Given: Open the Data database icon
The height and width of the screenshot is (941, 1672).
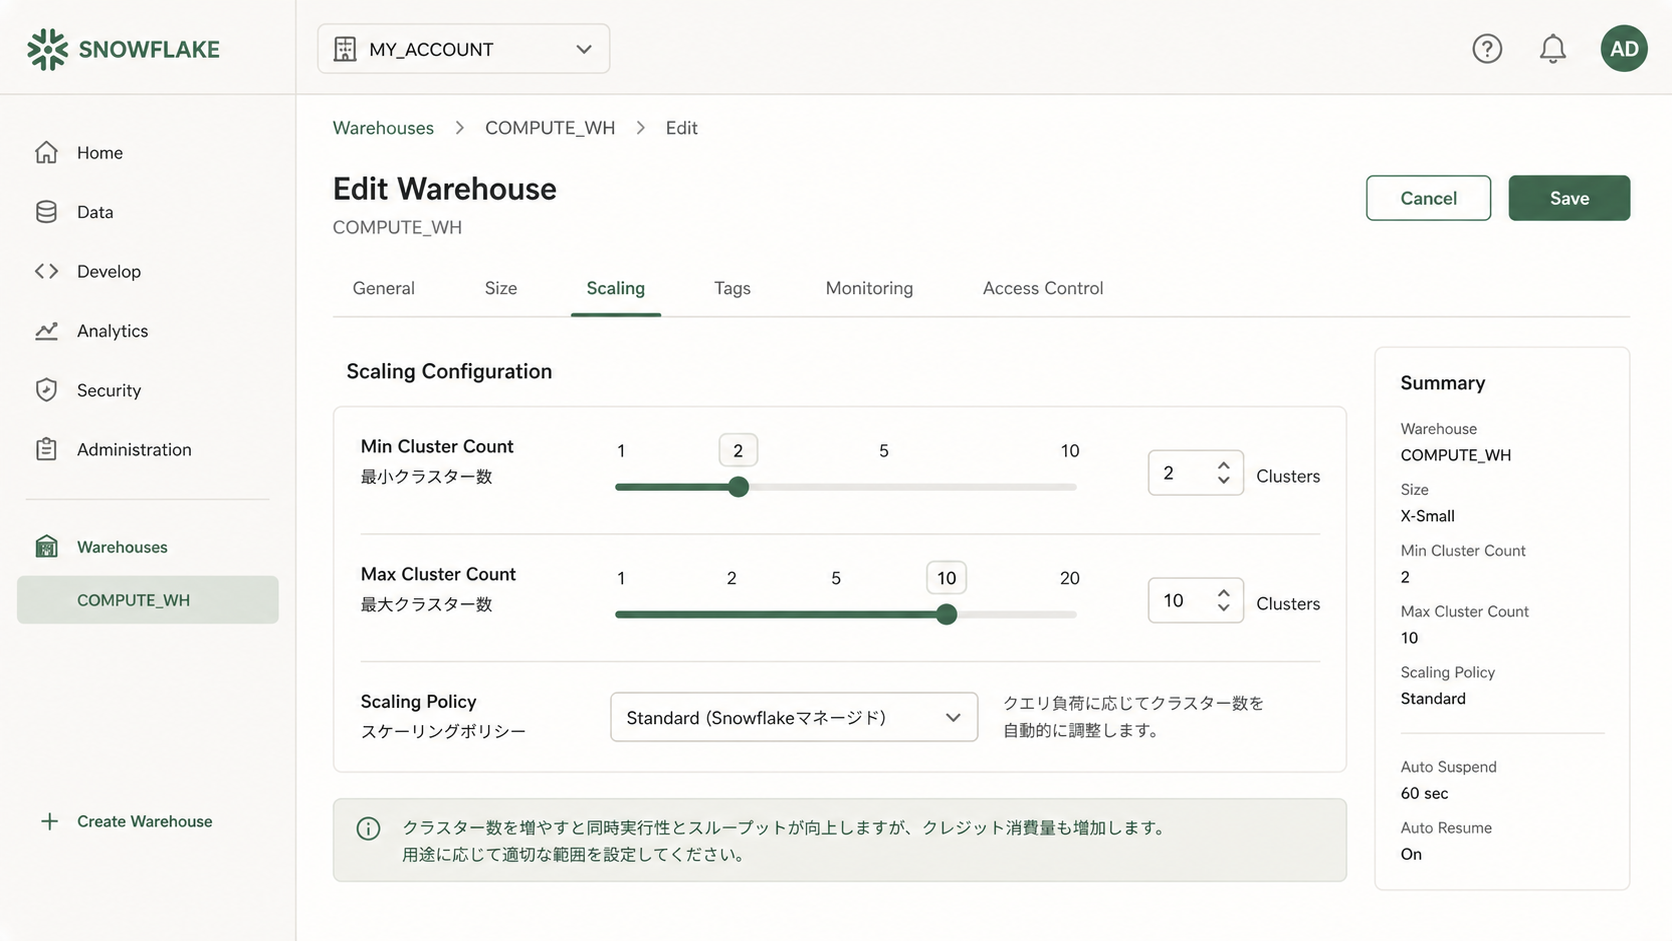Looking at the screenshot, I should (46, 212).
